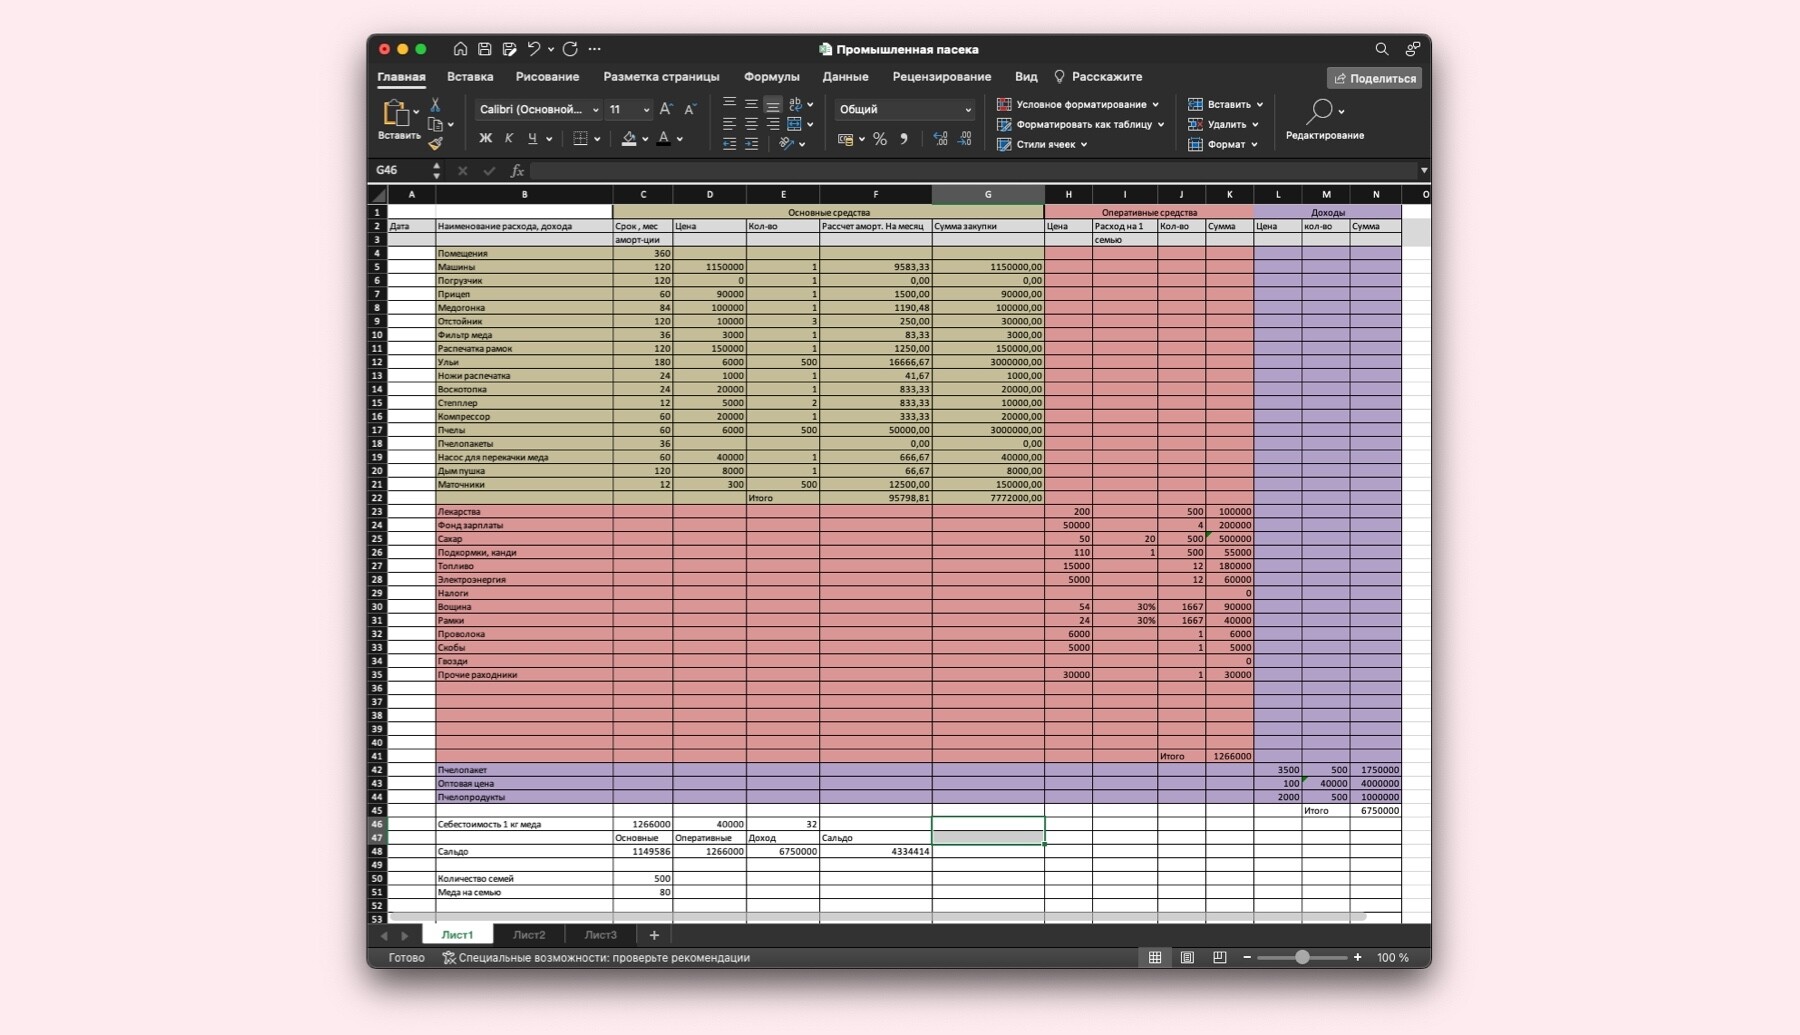Expand Стили ячеек menu
Viewport: 1800px width, 1035px height.
(1042, 144)
